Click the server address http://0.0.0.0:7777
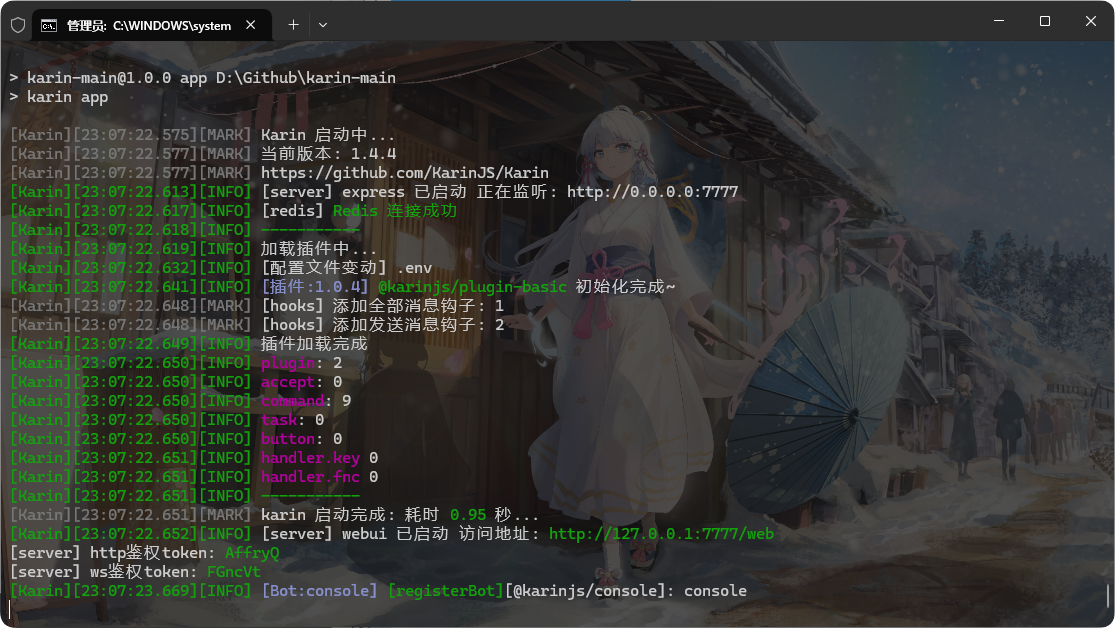 (650, 191)
